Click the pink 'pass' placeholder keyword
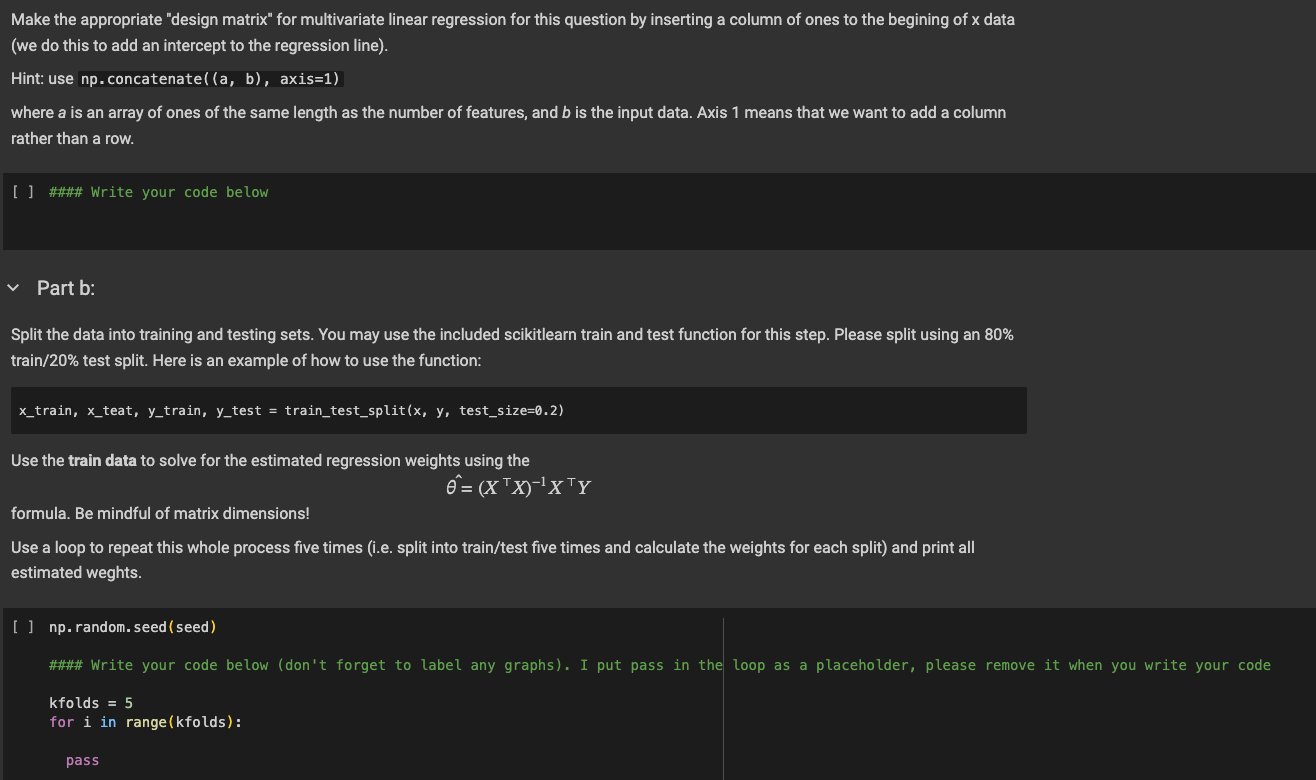 (82, 759)
